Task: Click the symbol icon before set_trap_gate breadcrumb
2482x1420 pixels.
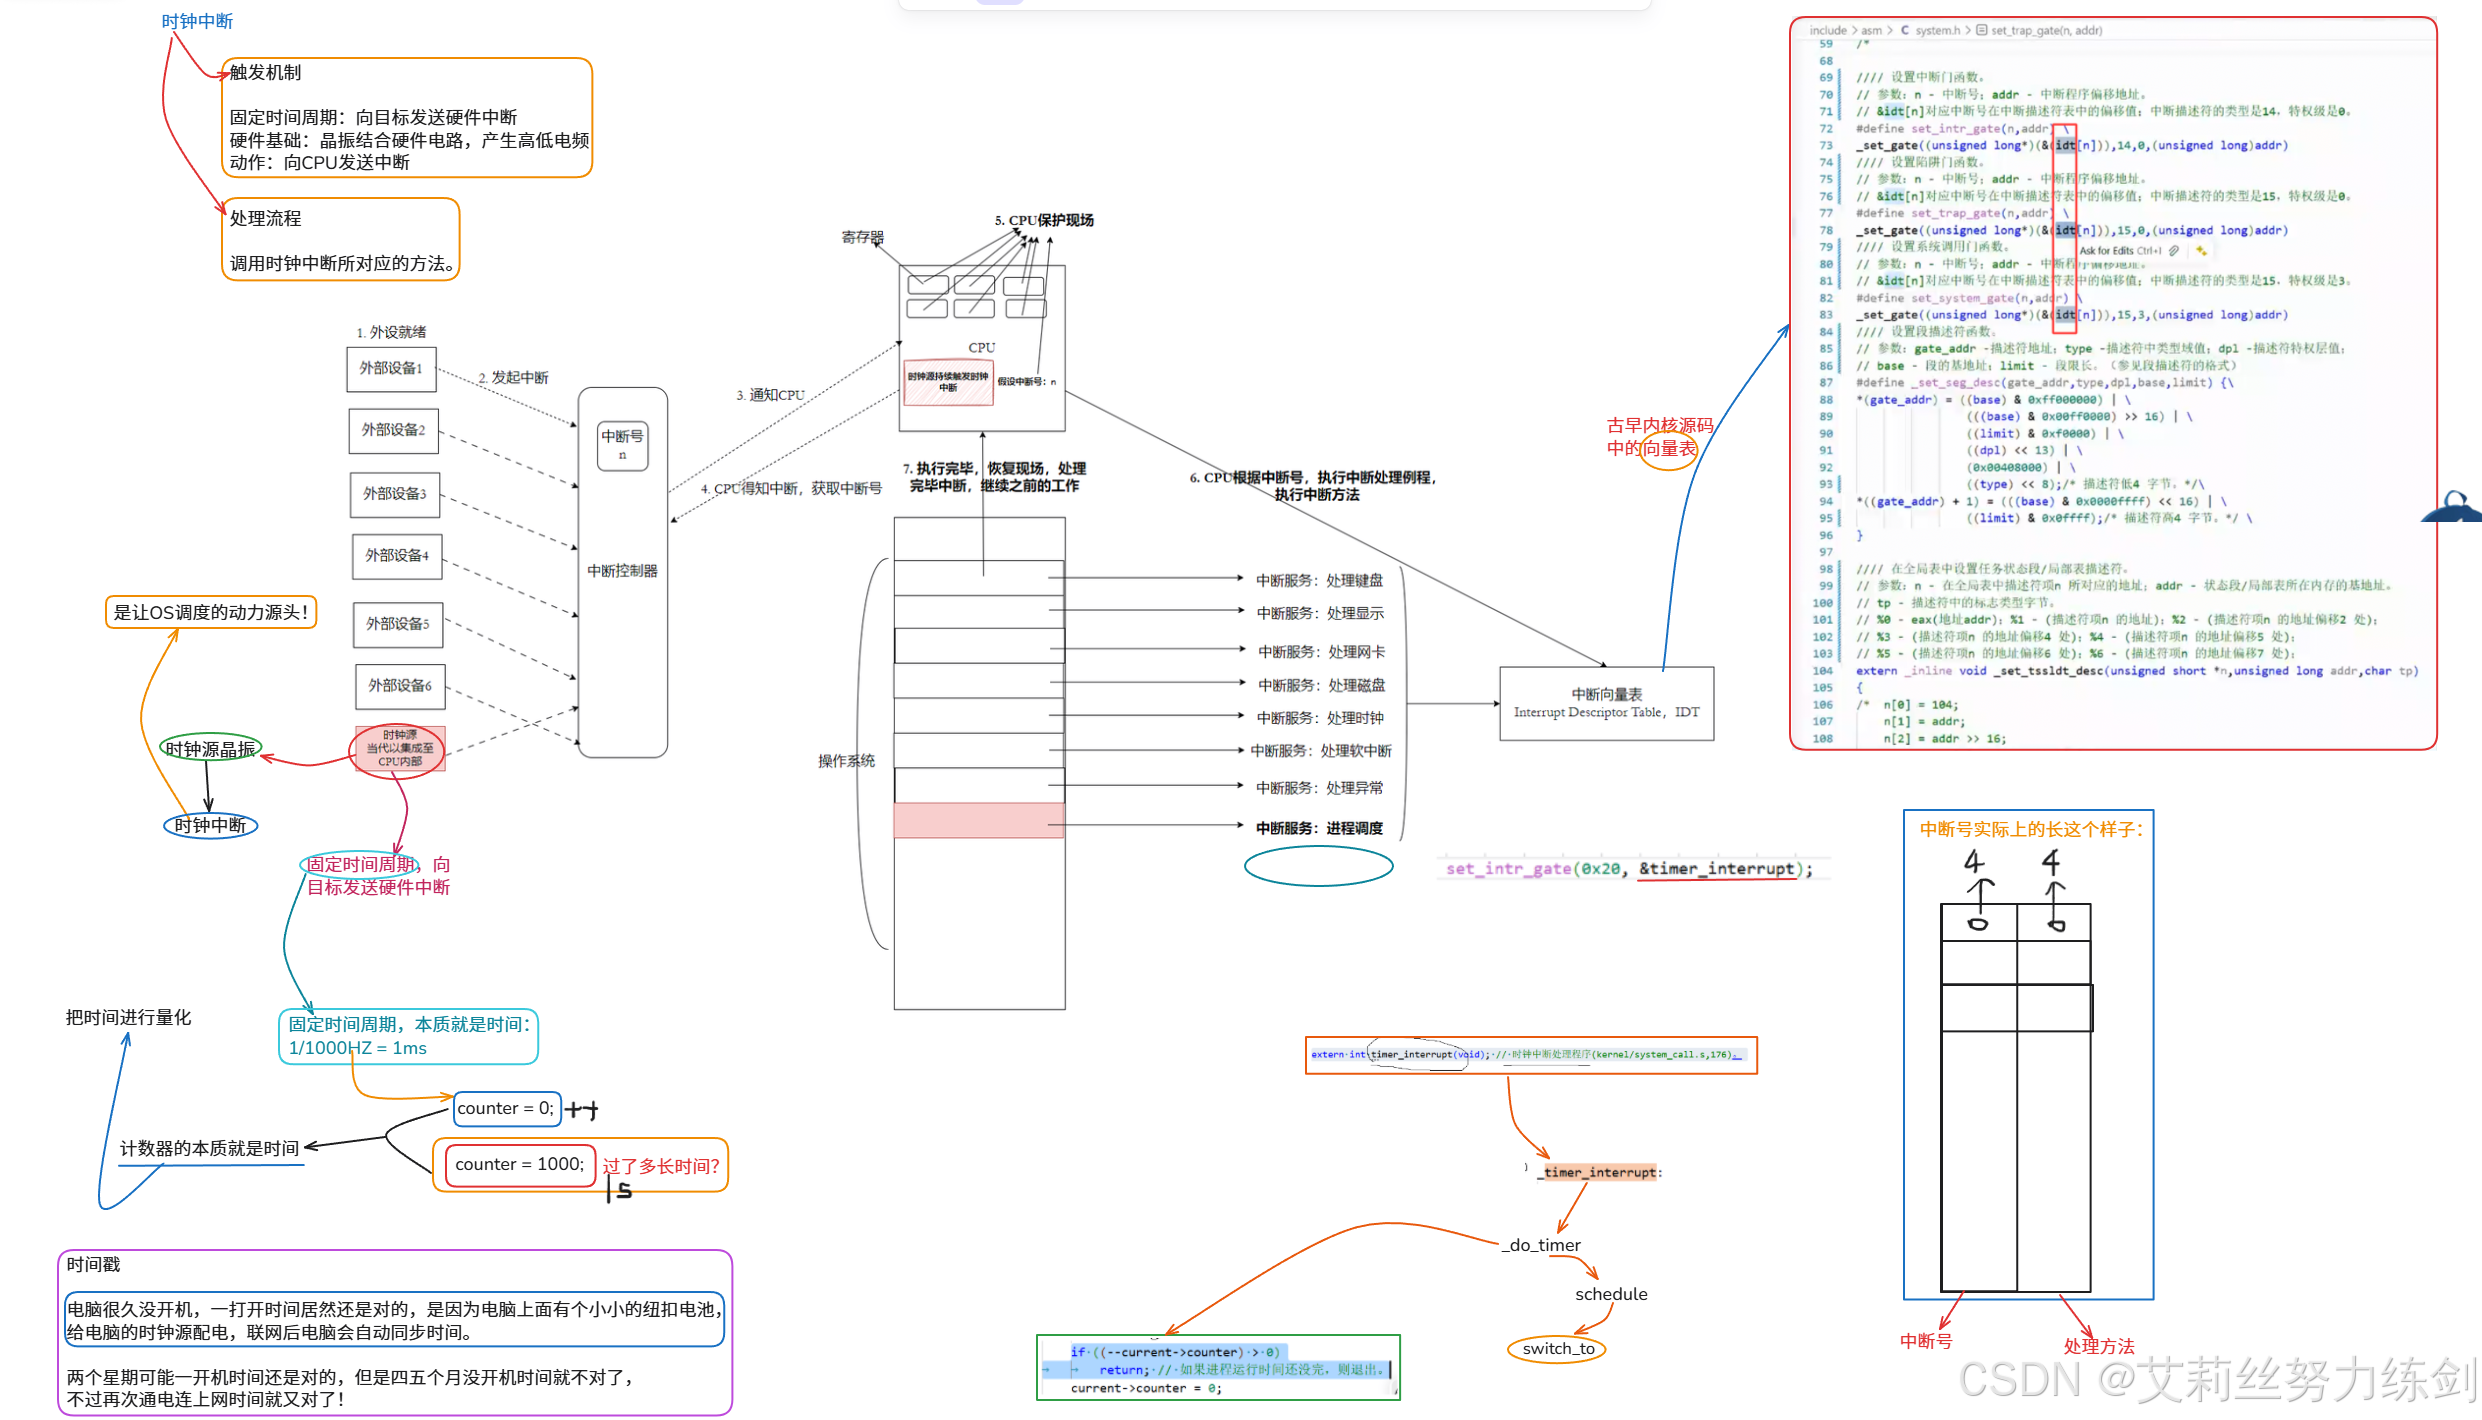Action: (1981, 31)
